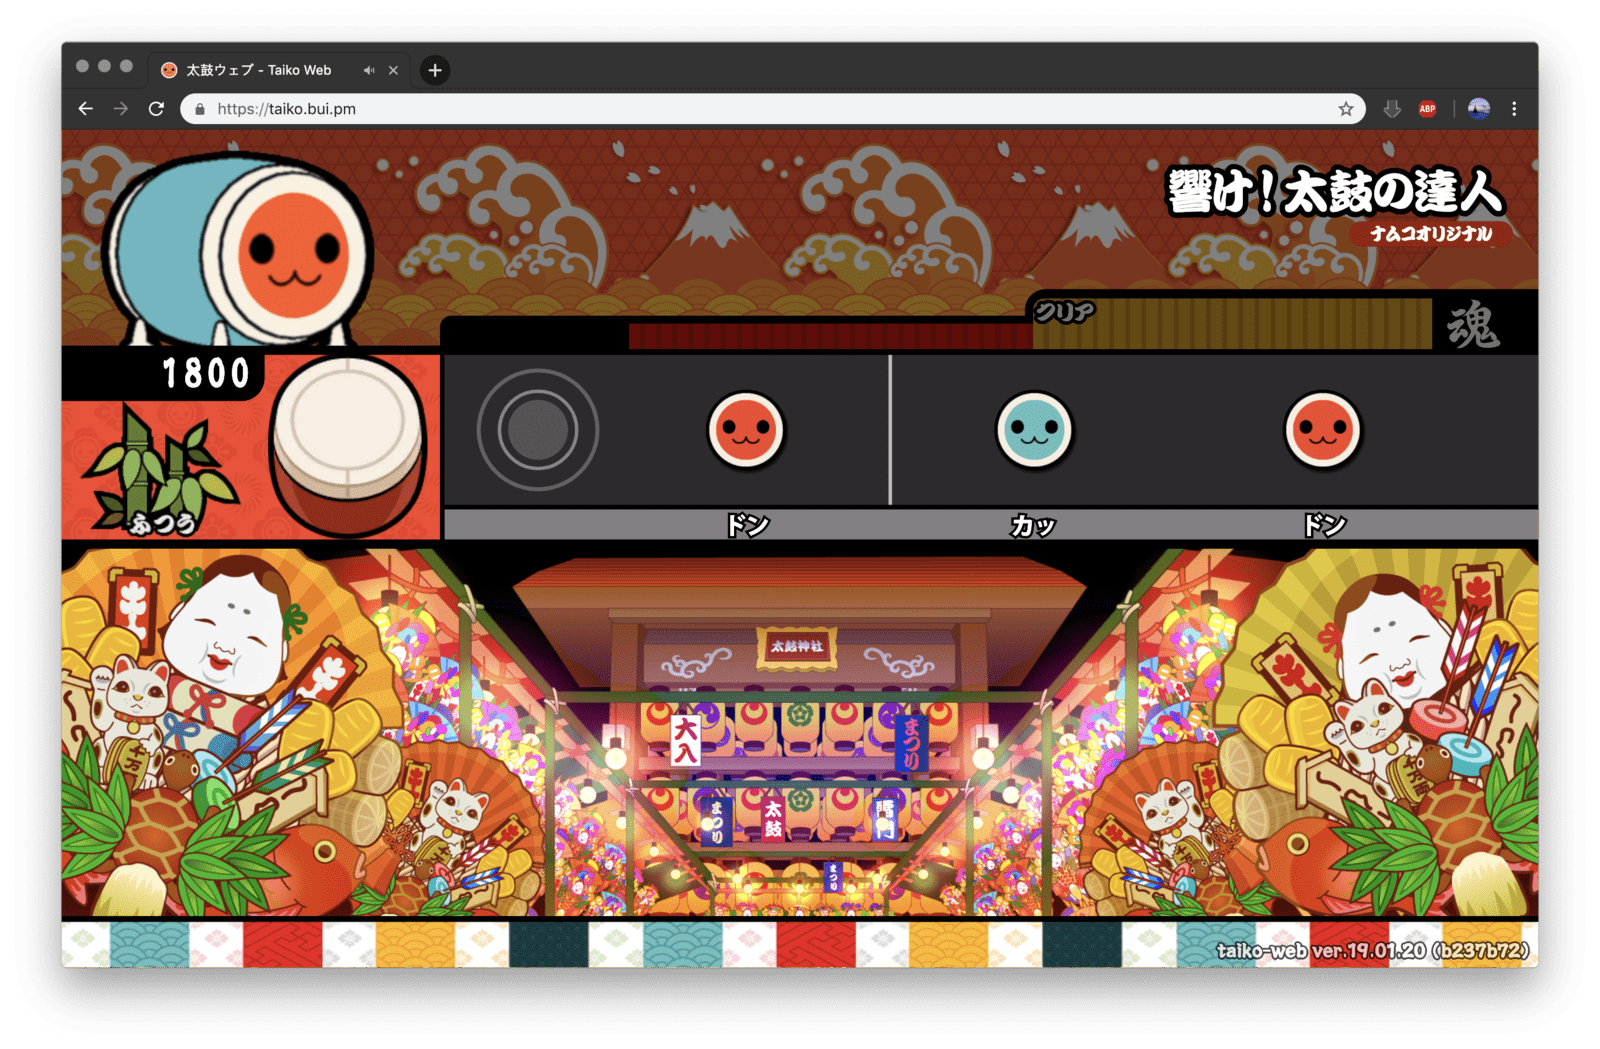Go back using the browser back arrow
Screen dimensions: 1600x1049
click(x=85, y=109)
